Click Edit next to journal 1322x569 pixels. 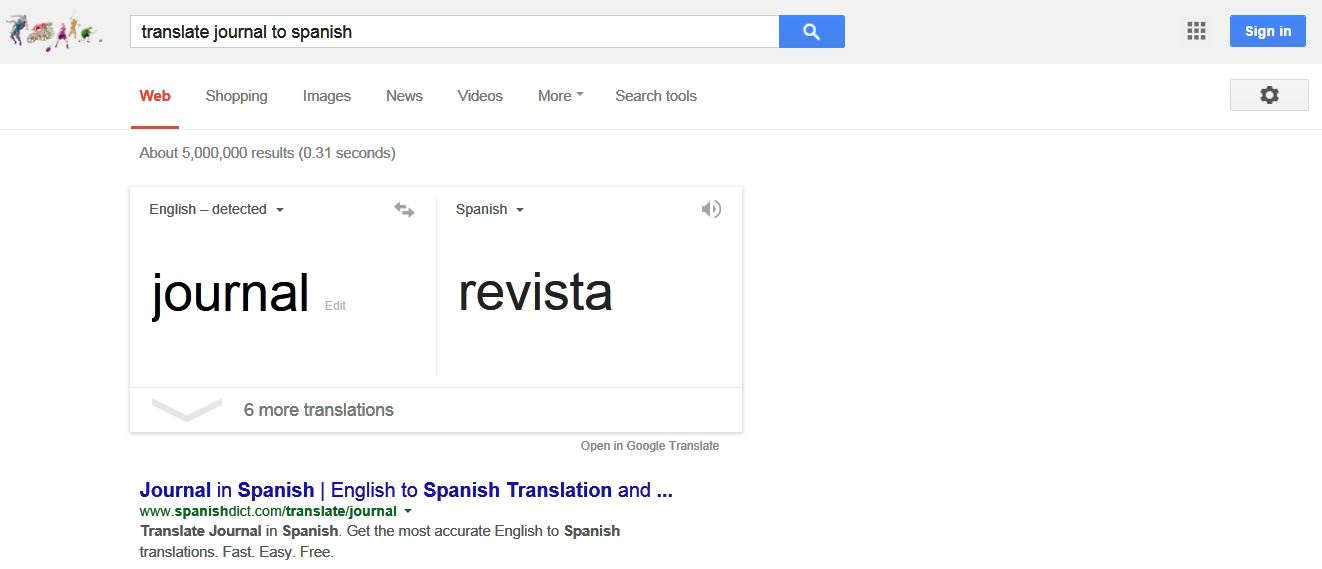pyautogui.click(x=335, y=306)
